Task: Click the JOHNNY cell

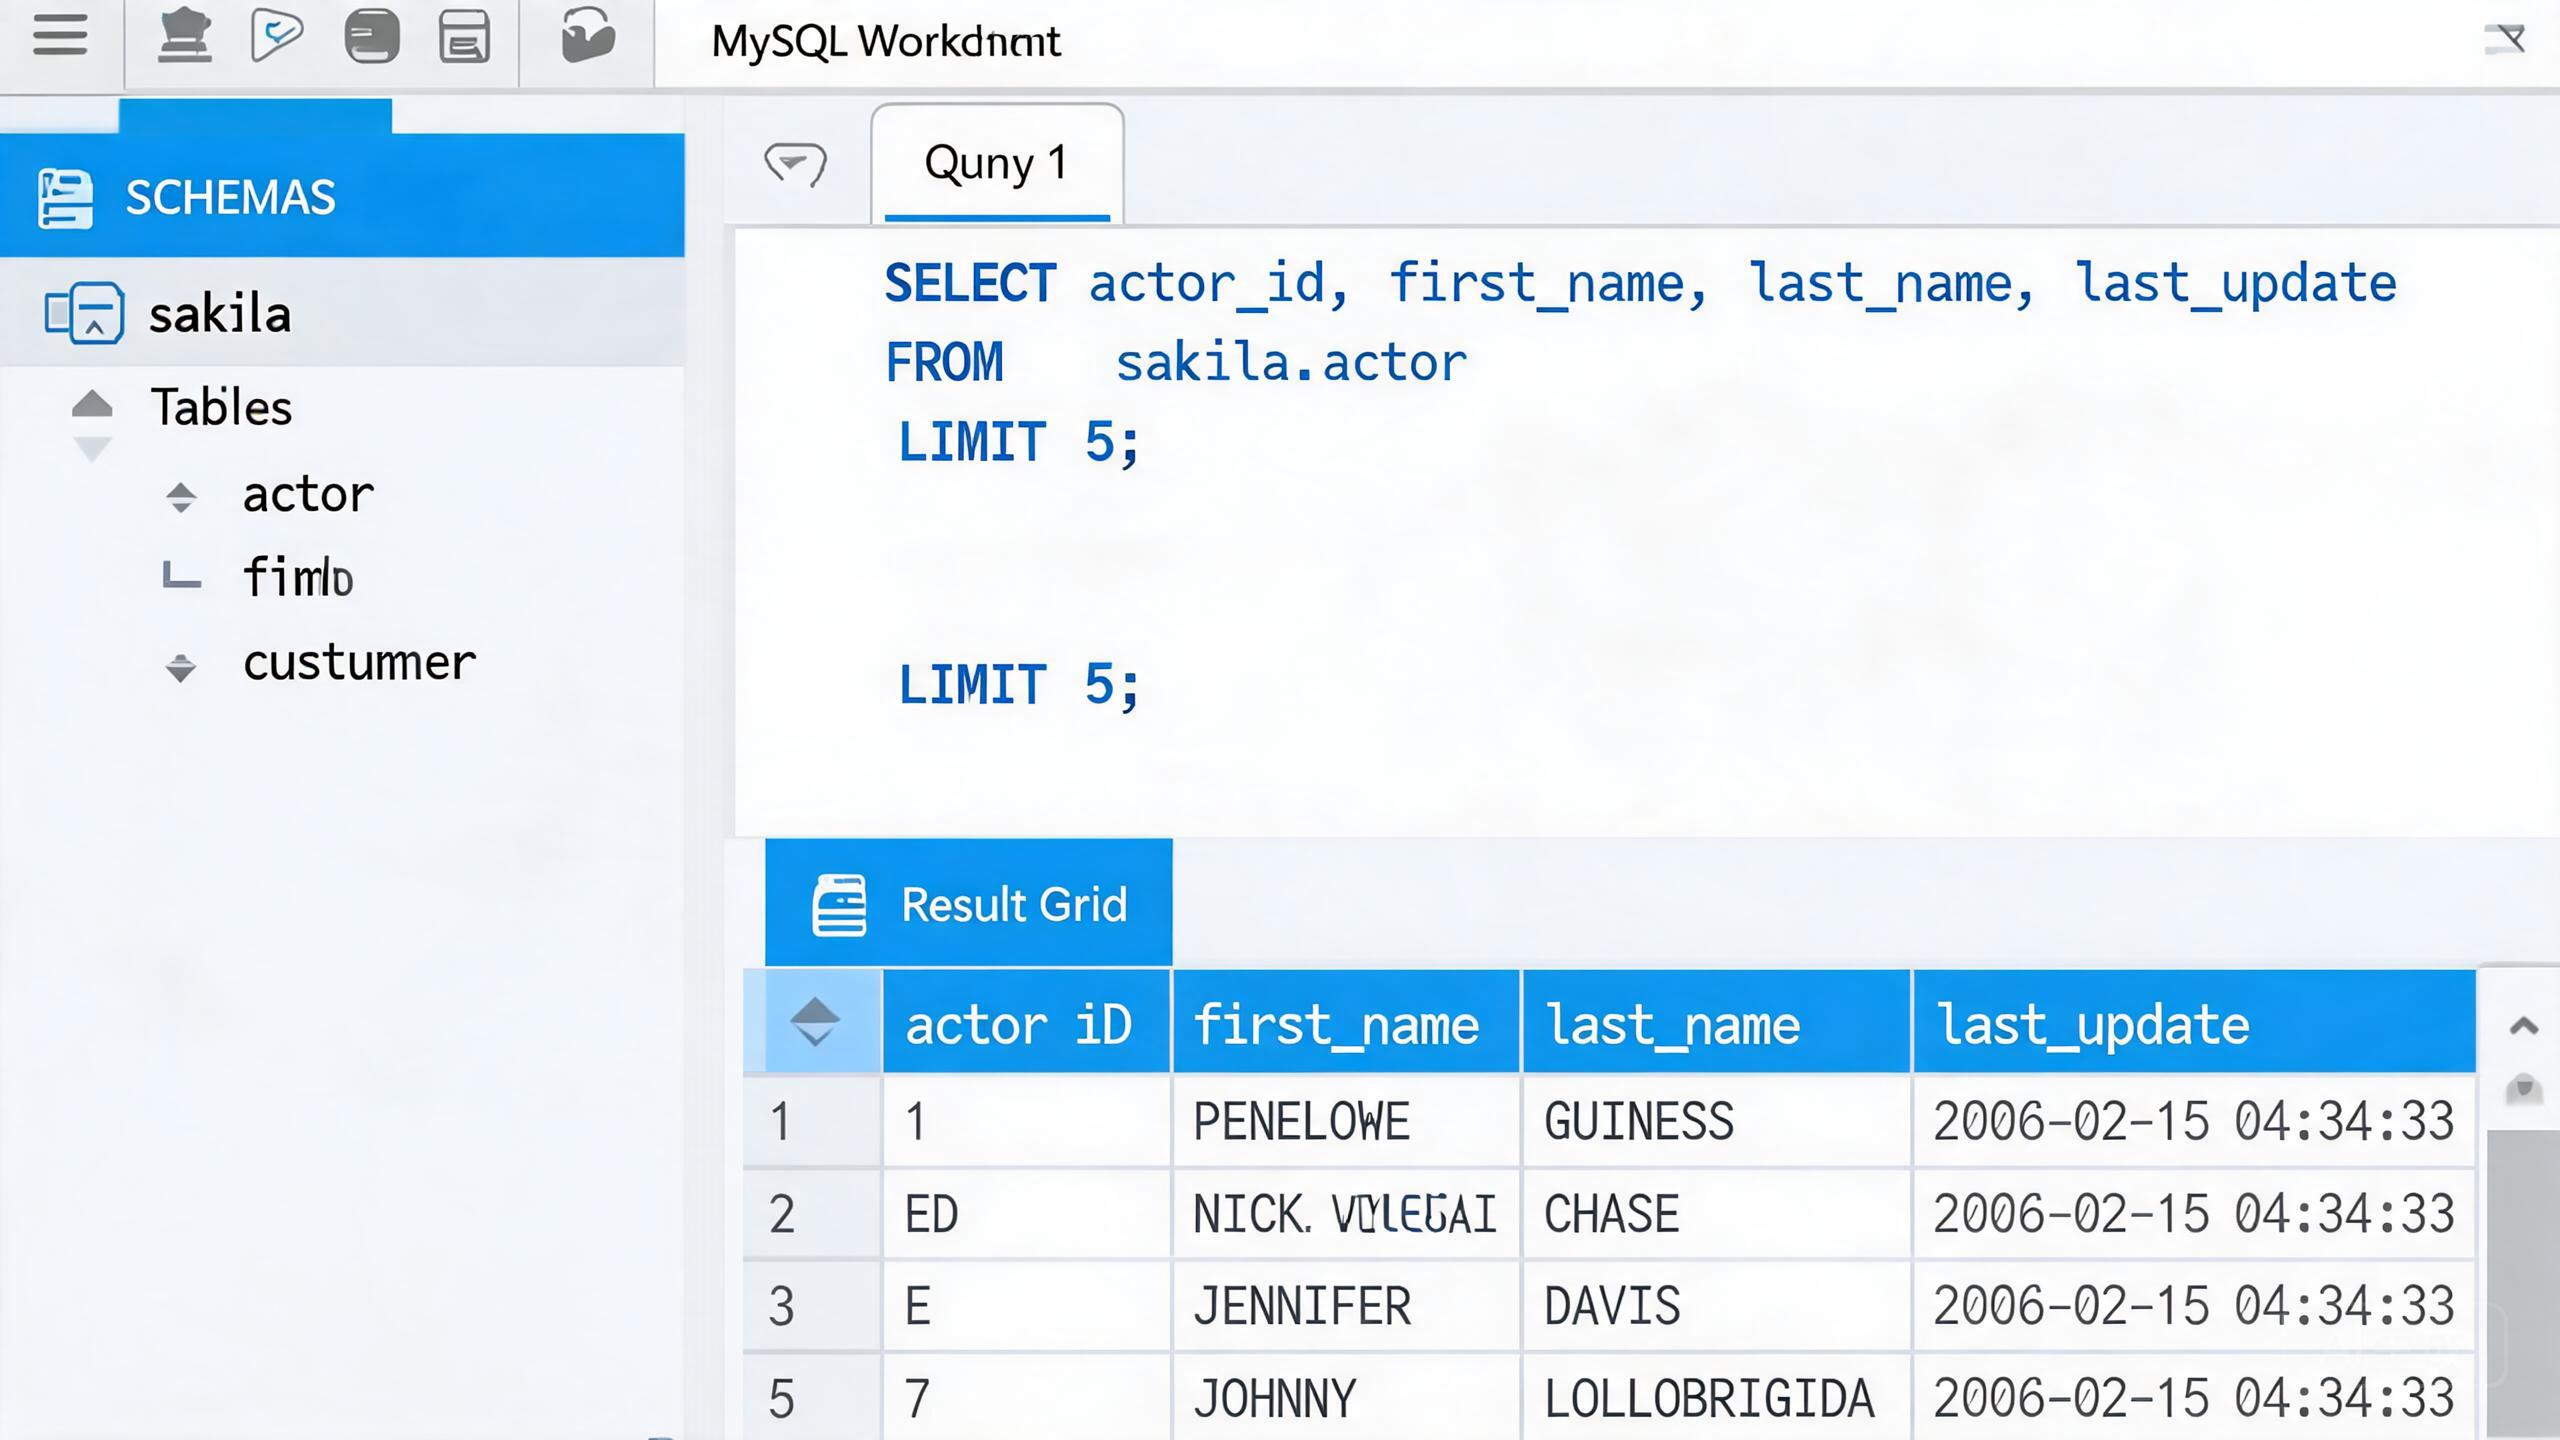Action: 1346,1398
